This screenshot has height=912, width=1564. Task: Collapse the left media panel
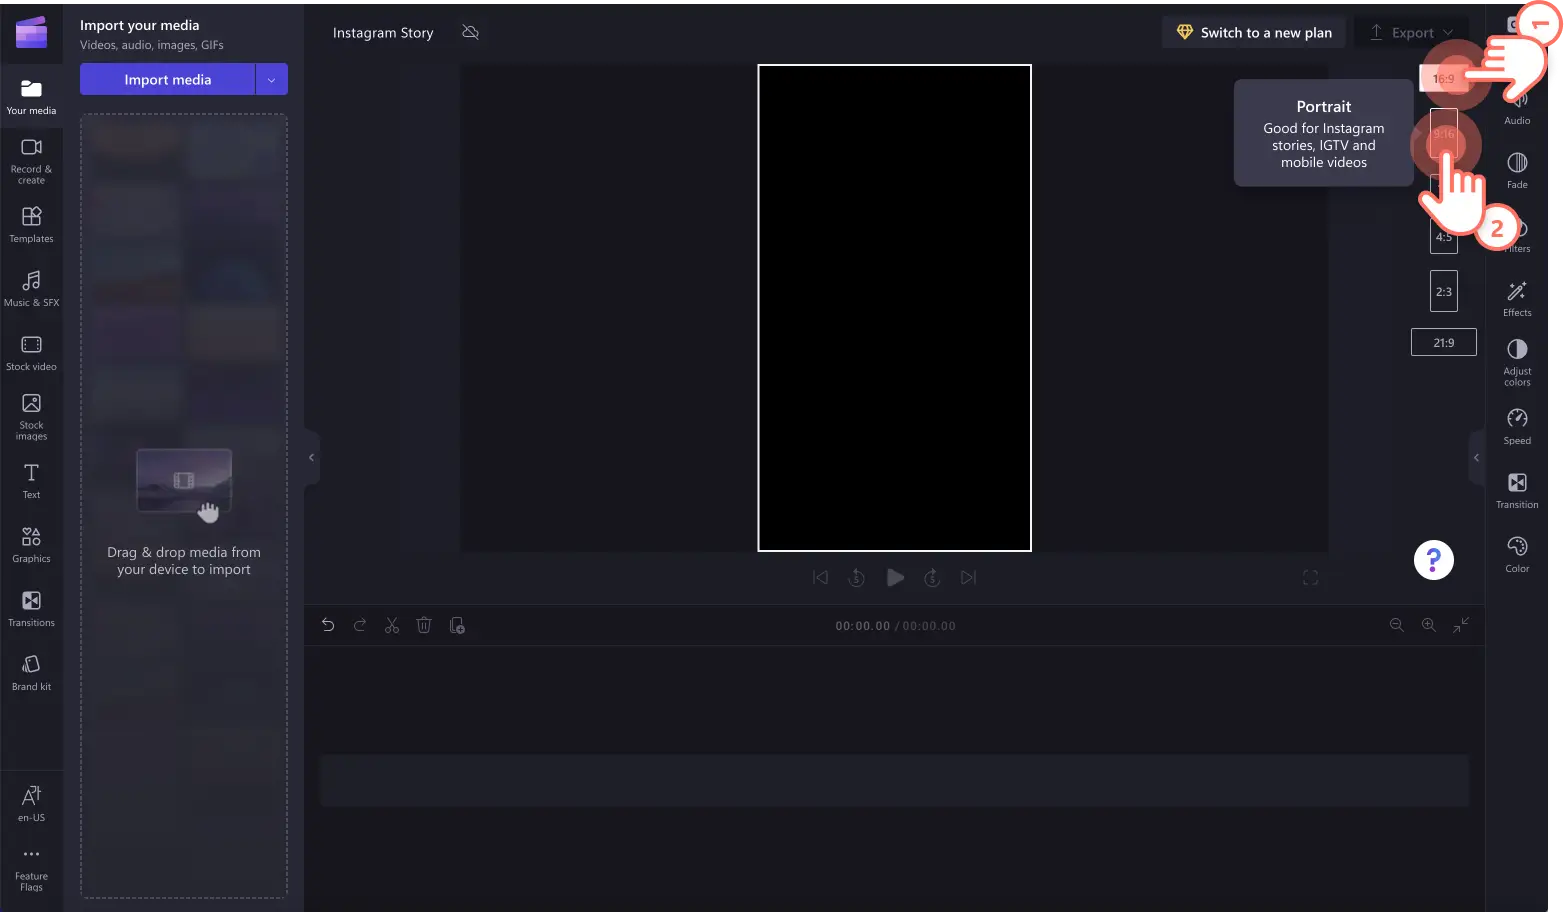[312, 457]
